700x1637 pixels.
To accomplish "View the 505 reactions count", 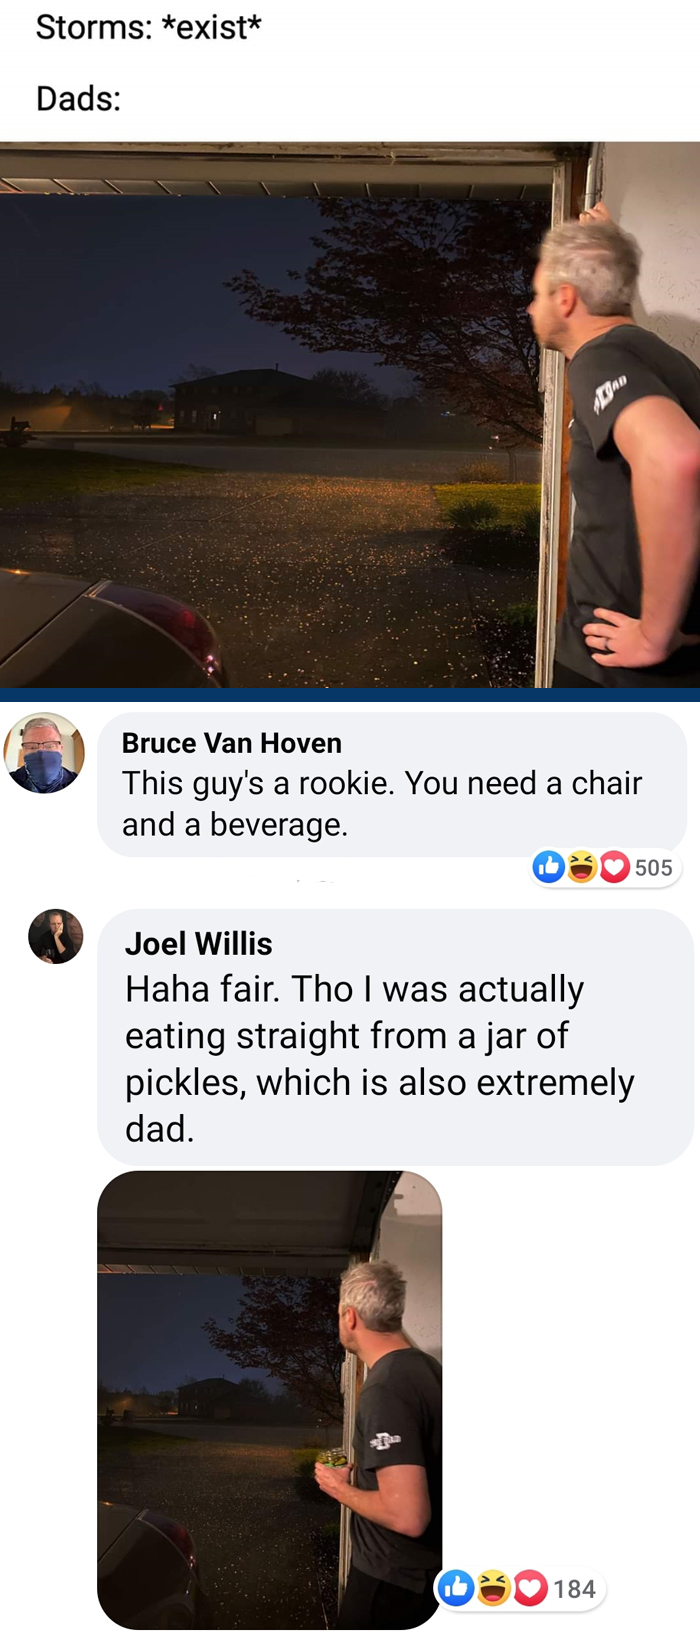I will (x=653, y=867).
